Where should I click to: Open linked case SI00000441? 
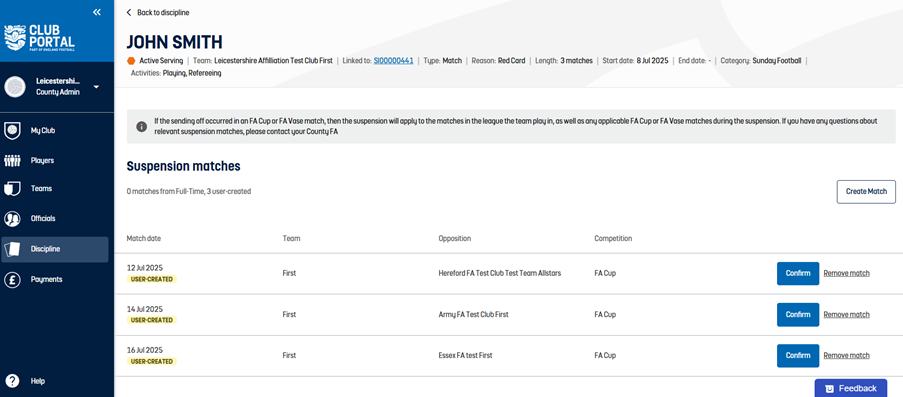[x=393, y=61]
